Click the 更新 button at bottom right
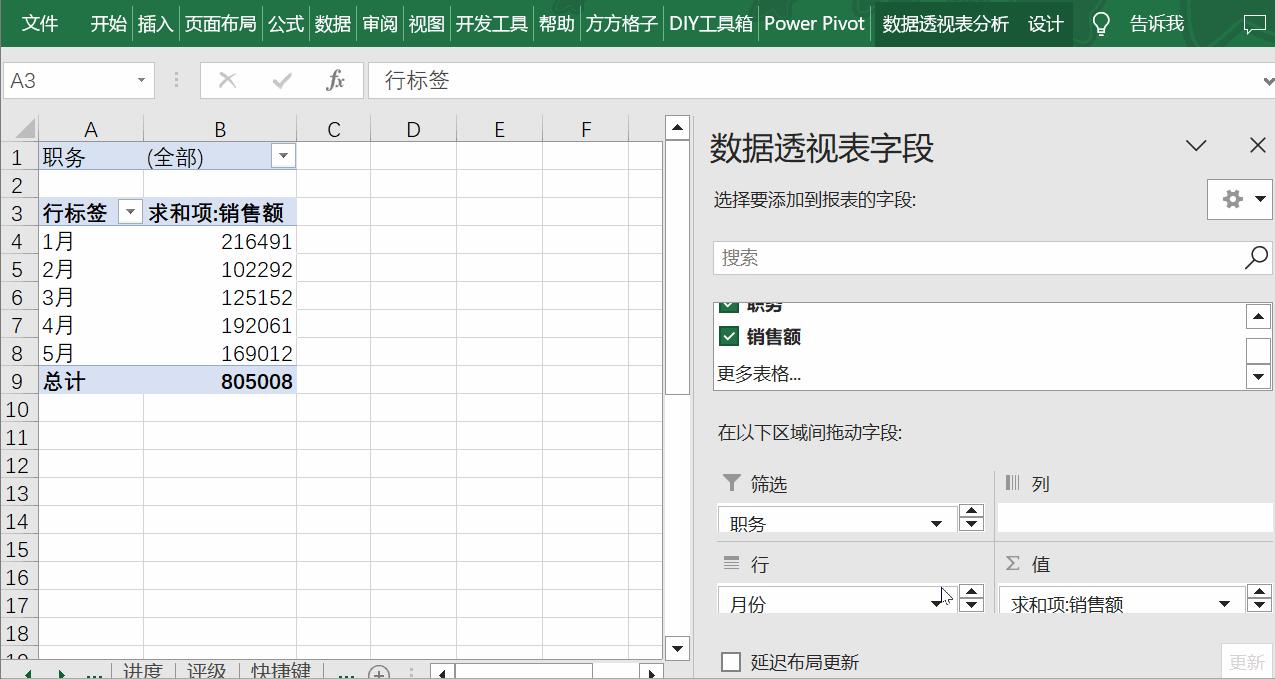 click(1247, 661)
